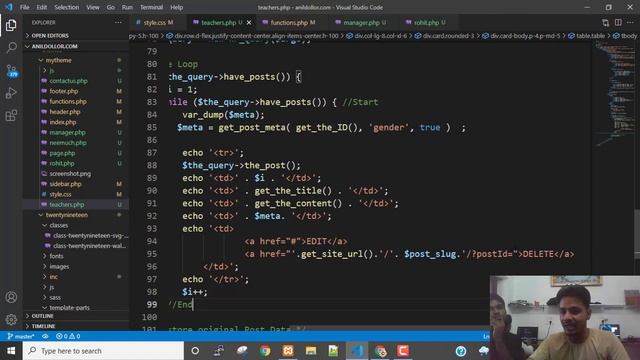Expand the inc folder

click(x=53, y=277)
